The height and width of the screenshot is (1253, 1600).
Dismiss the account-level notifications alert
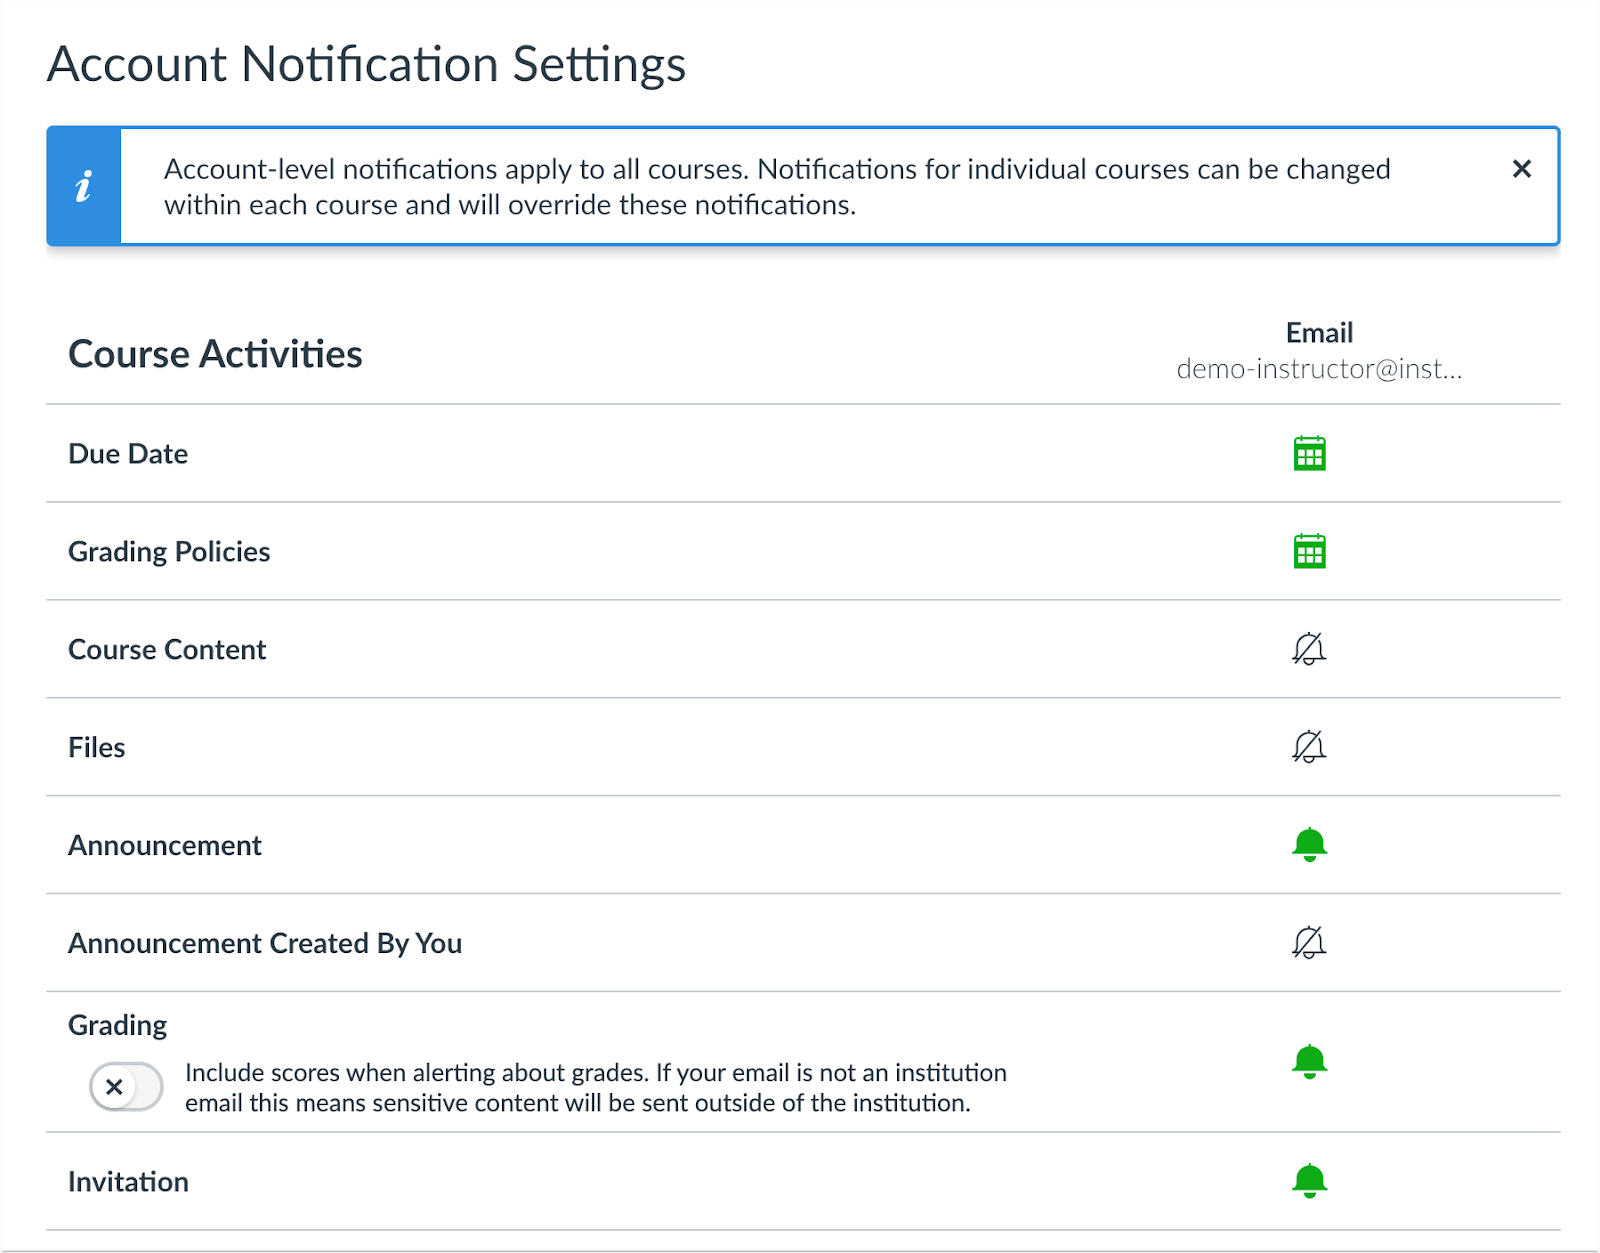(1521, 169)
